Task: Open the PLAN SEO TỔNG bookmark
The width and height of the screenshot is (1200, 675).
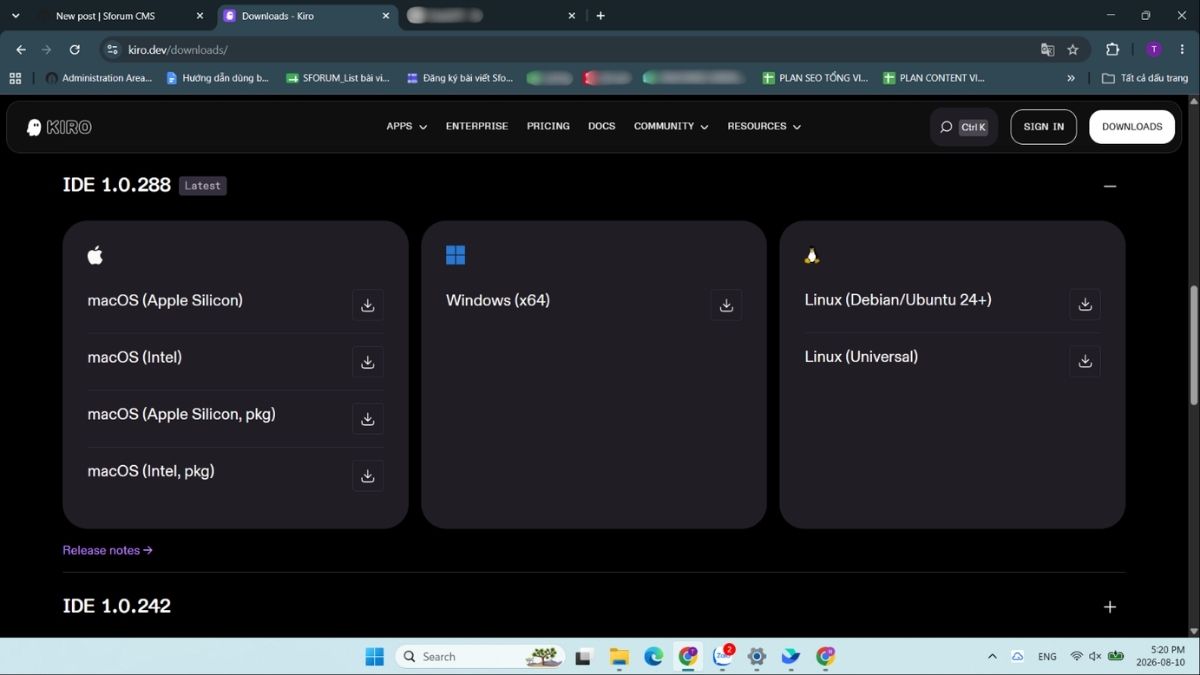Action: (815, 78)
